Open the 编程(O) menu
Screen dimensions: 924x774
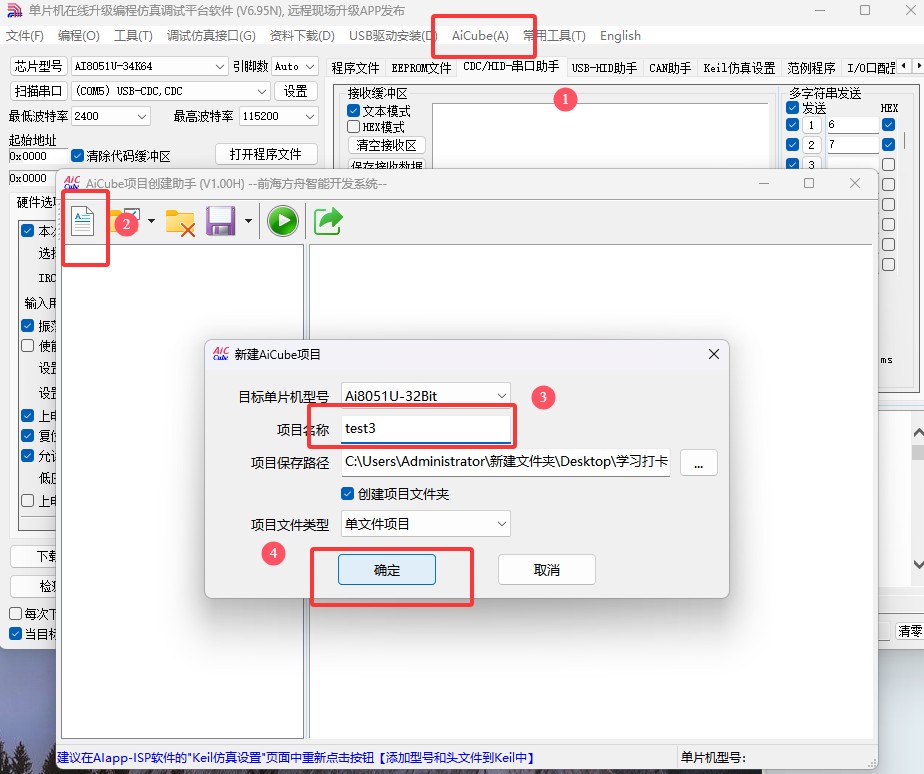[x=78, y=36]
